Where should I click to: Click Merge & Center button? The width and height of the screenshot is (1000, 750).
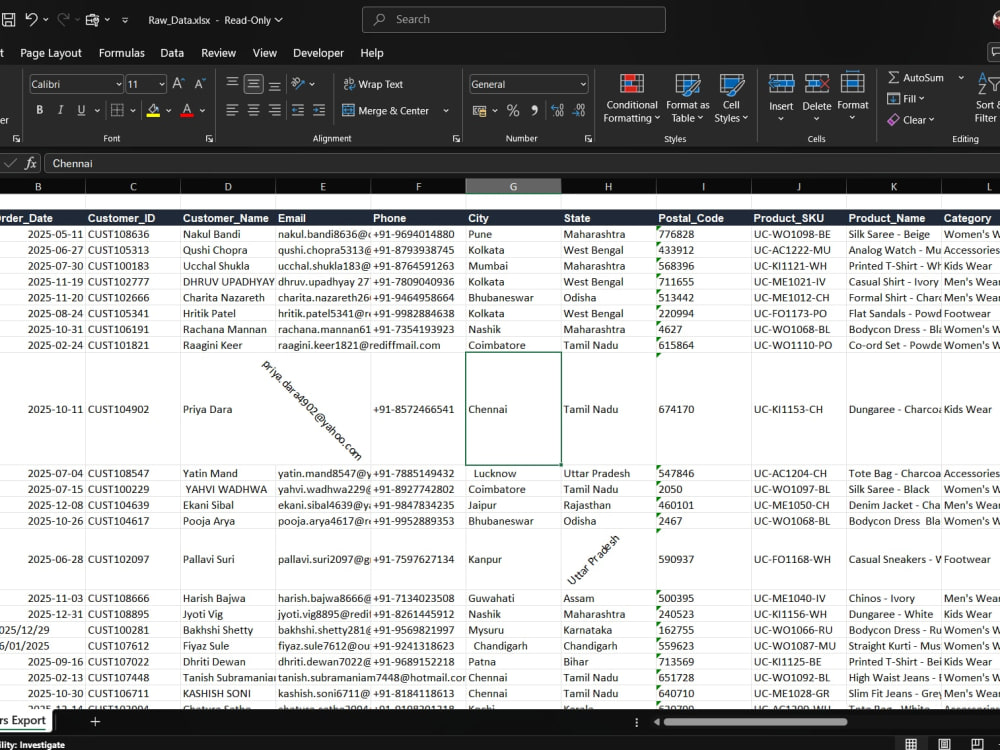pyautogui.click(x=385, y=110)
